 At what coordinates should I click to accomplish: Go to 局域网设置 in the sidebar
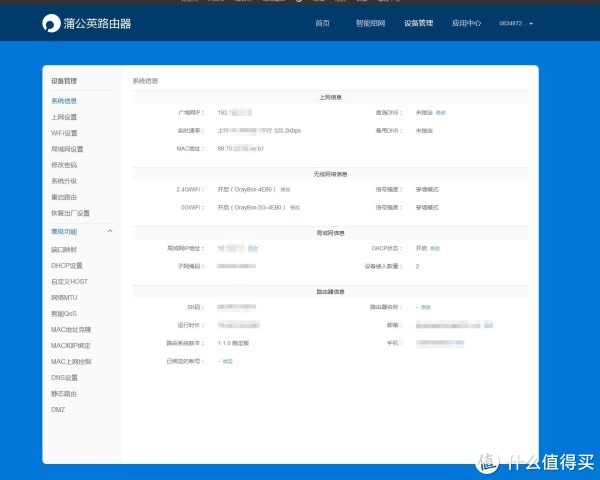click(67, 149)
